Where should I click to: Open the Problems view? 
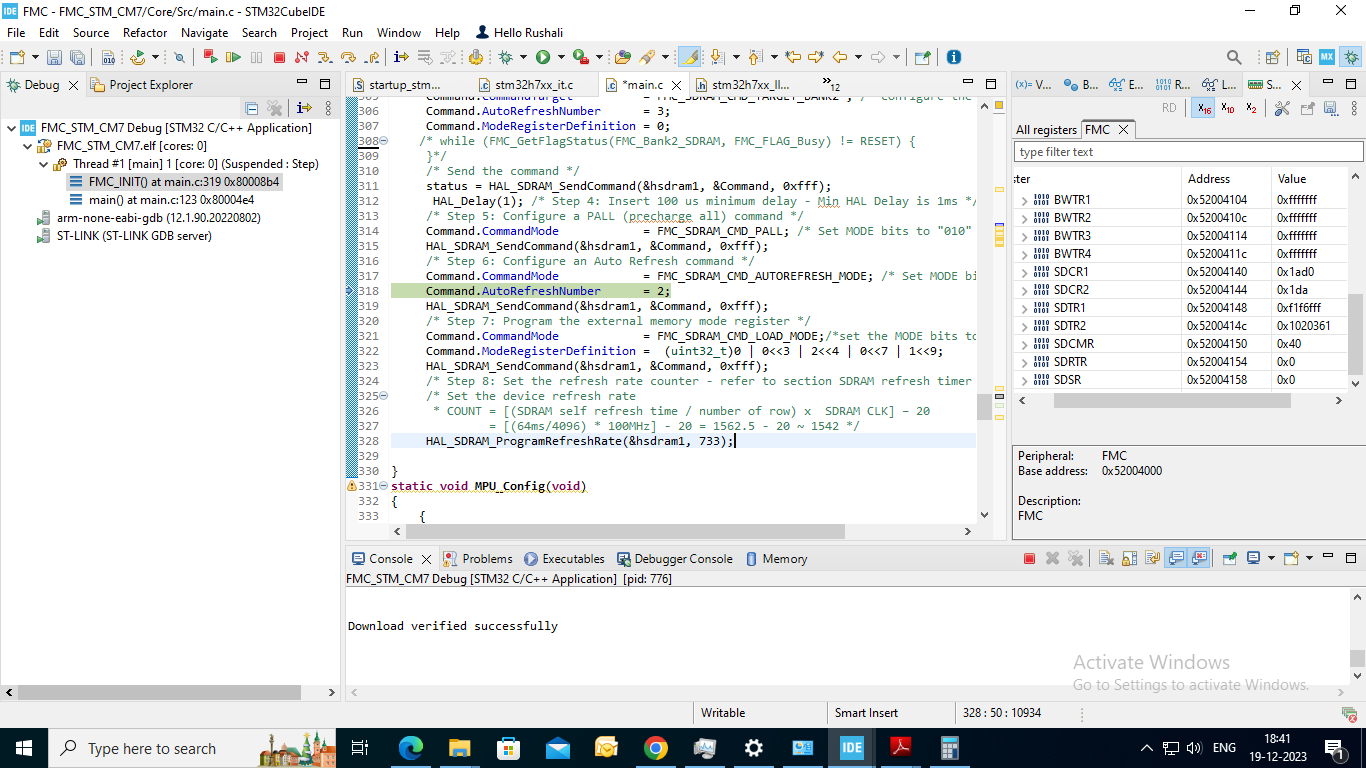(486, 559)
